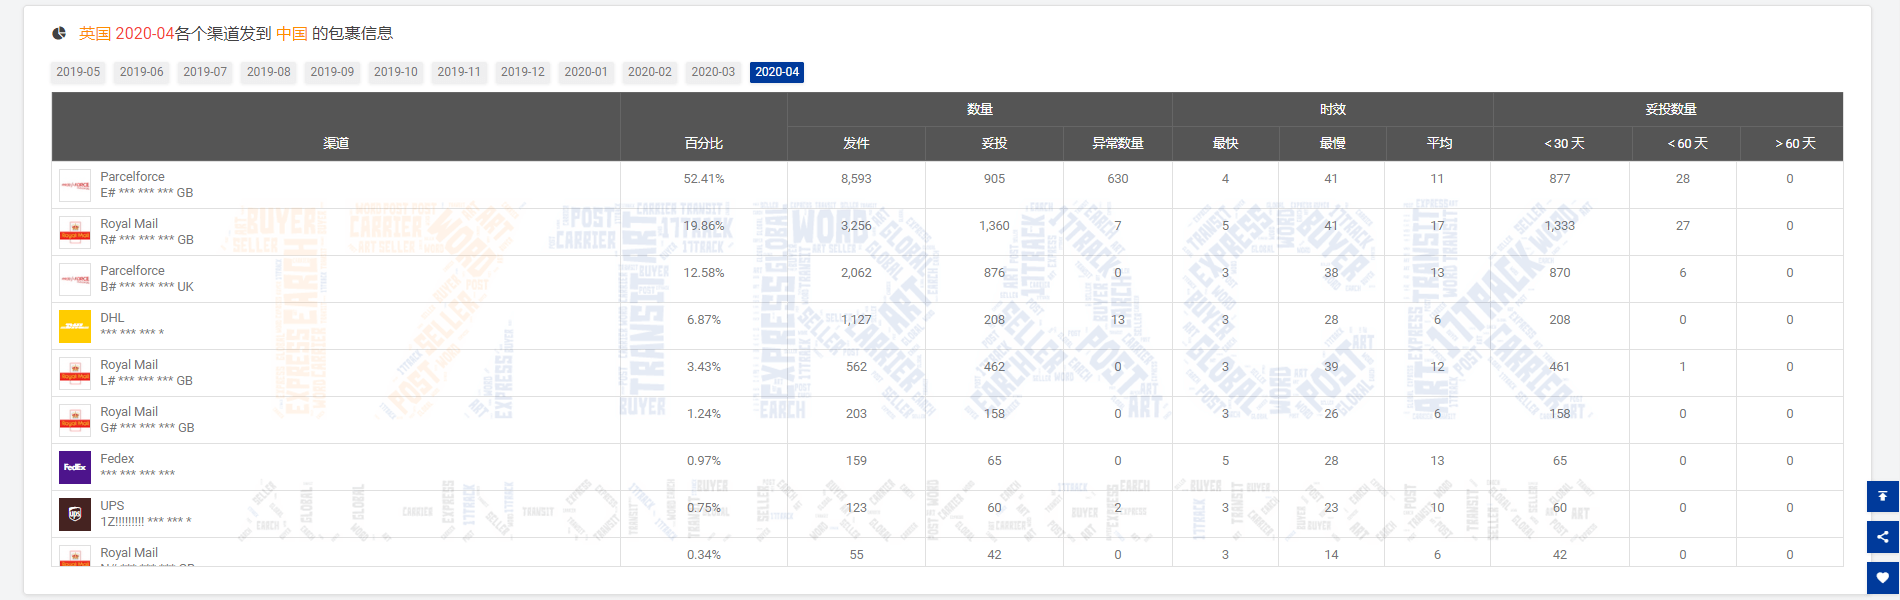This screenshot has height=600, width=1900.
Task: Switch to the 2019-05 month tab
Action: (78, 72)
